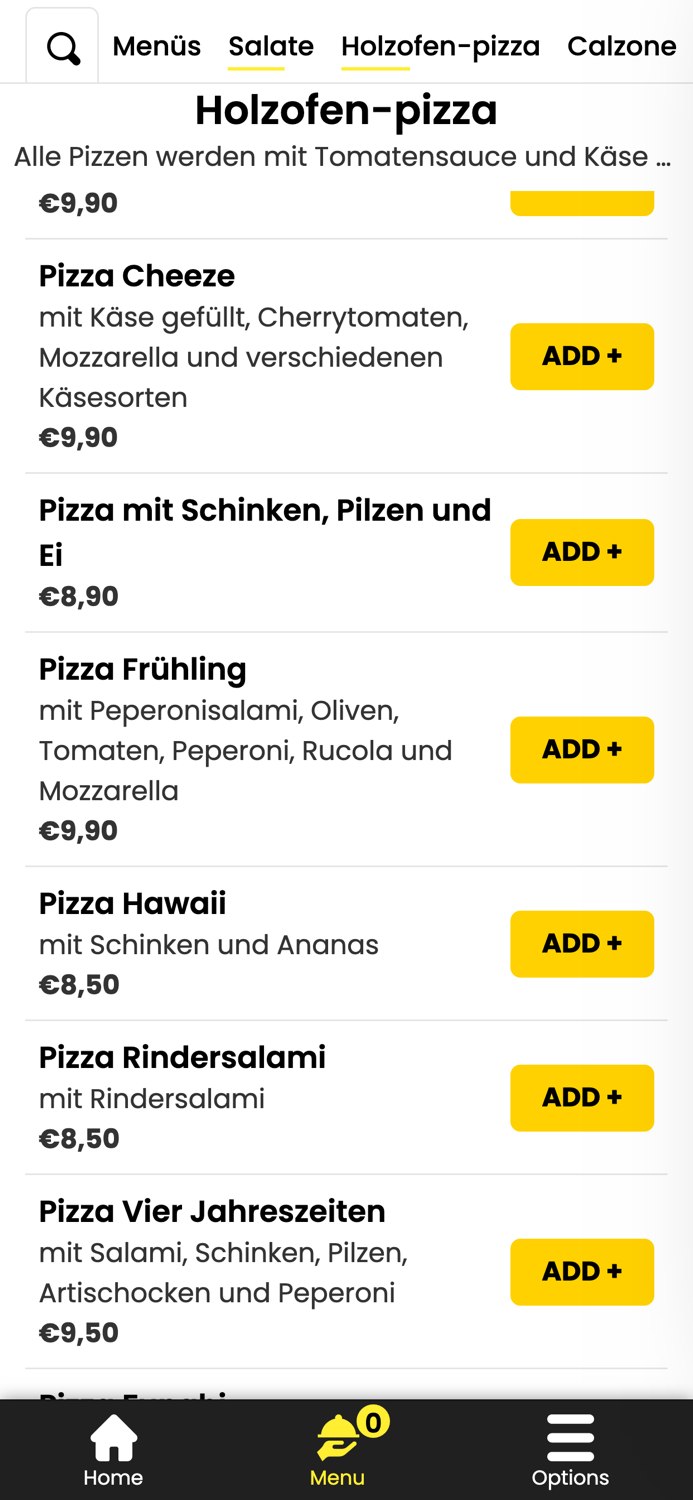Switch to the Menüs tab
The height and width of the screenshot is (1500, 693).
[x=156, y=45]
